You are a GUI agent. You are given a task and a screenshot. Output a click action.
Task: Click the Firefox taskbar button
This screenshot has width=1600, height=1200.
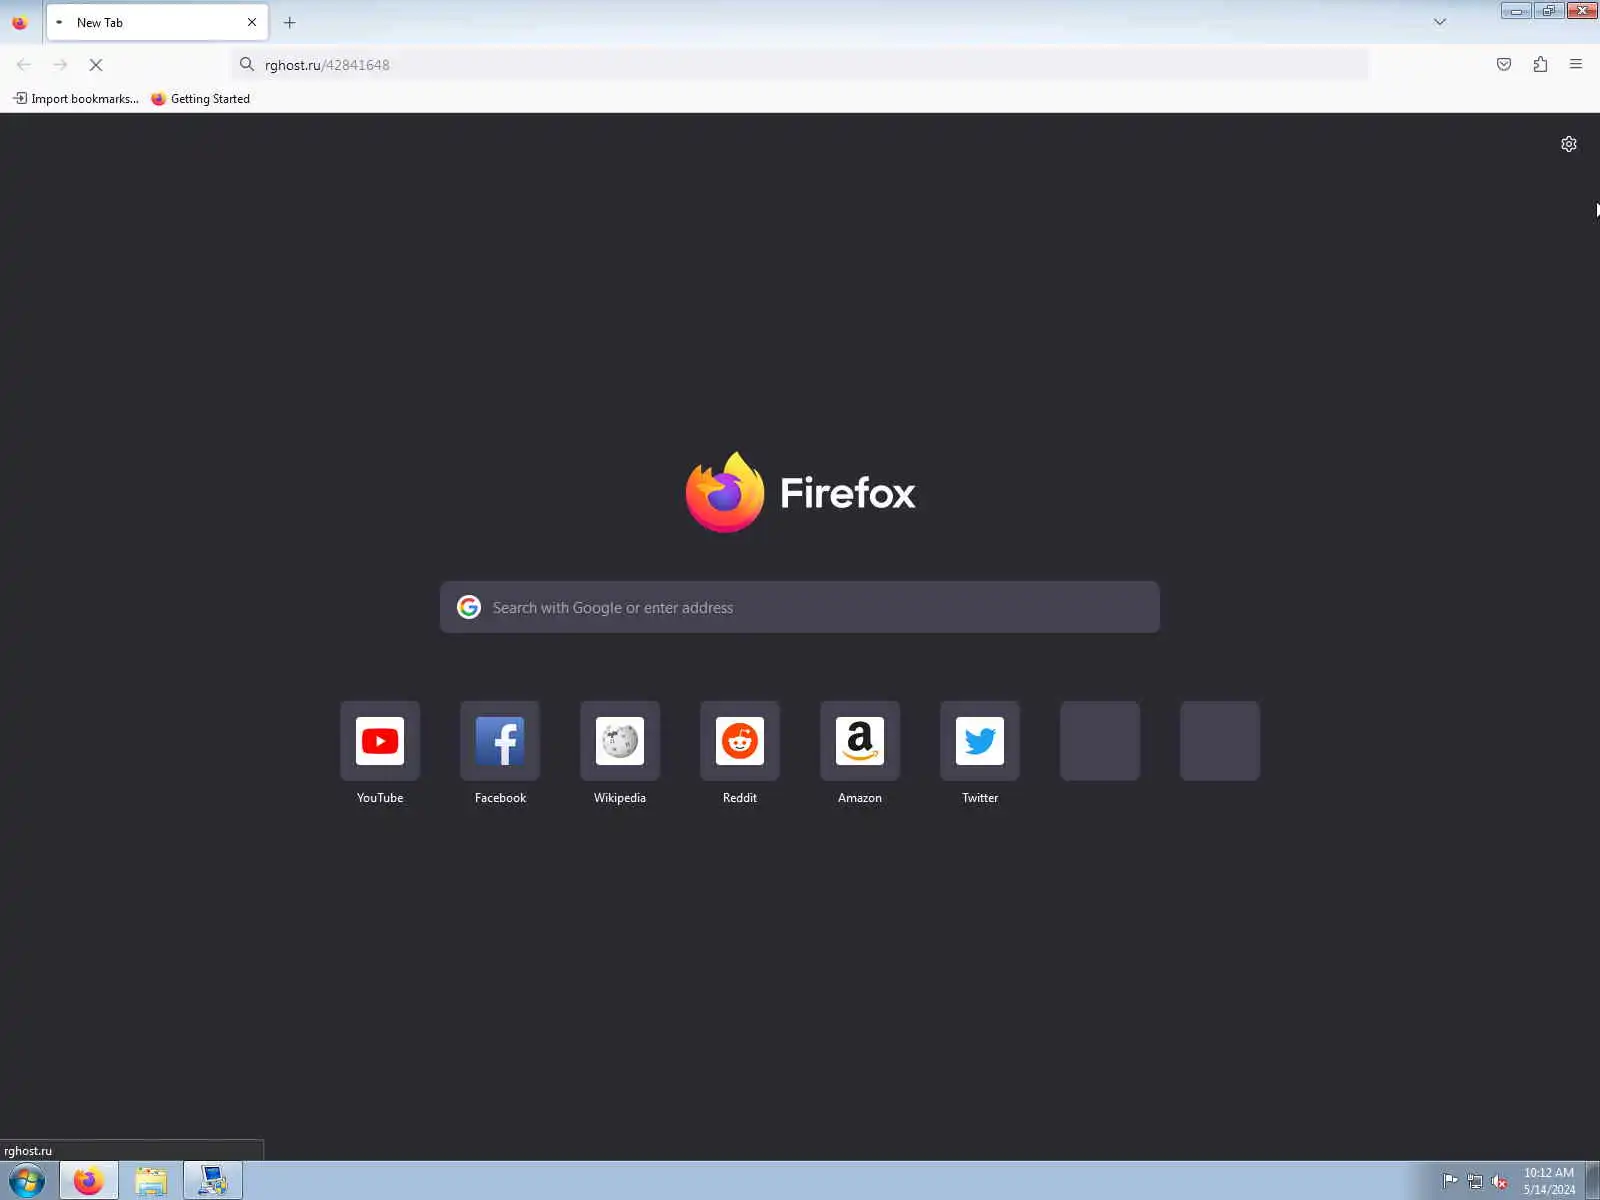coord(88,1181)
